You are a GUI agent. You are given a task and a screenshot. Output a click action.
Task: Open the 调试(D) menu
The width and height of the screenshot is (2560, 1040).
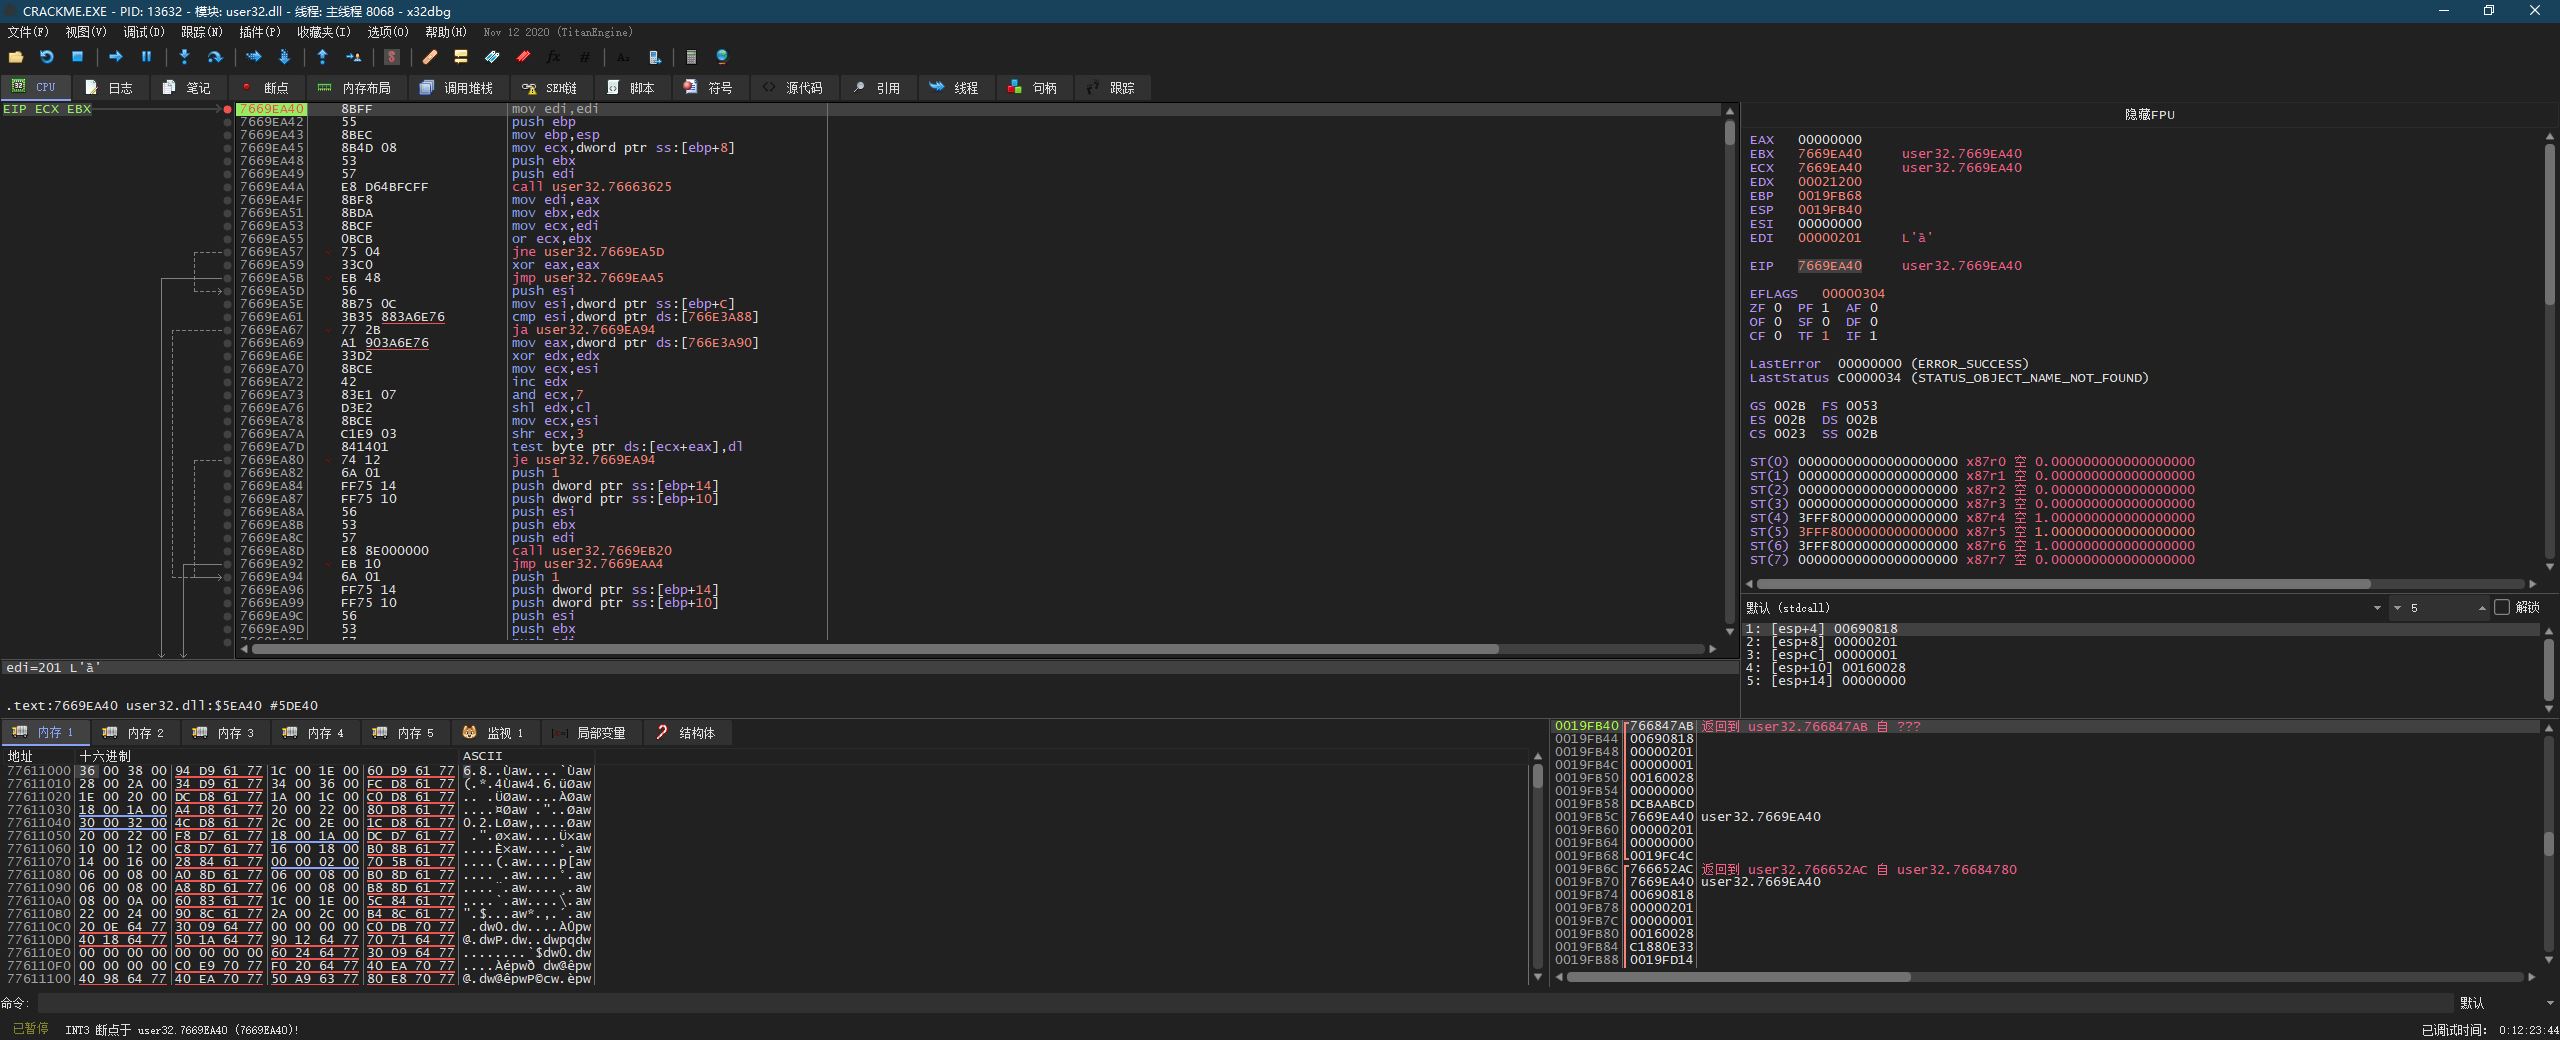[143, 32]
